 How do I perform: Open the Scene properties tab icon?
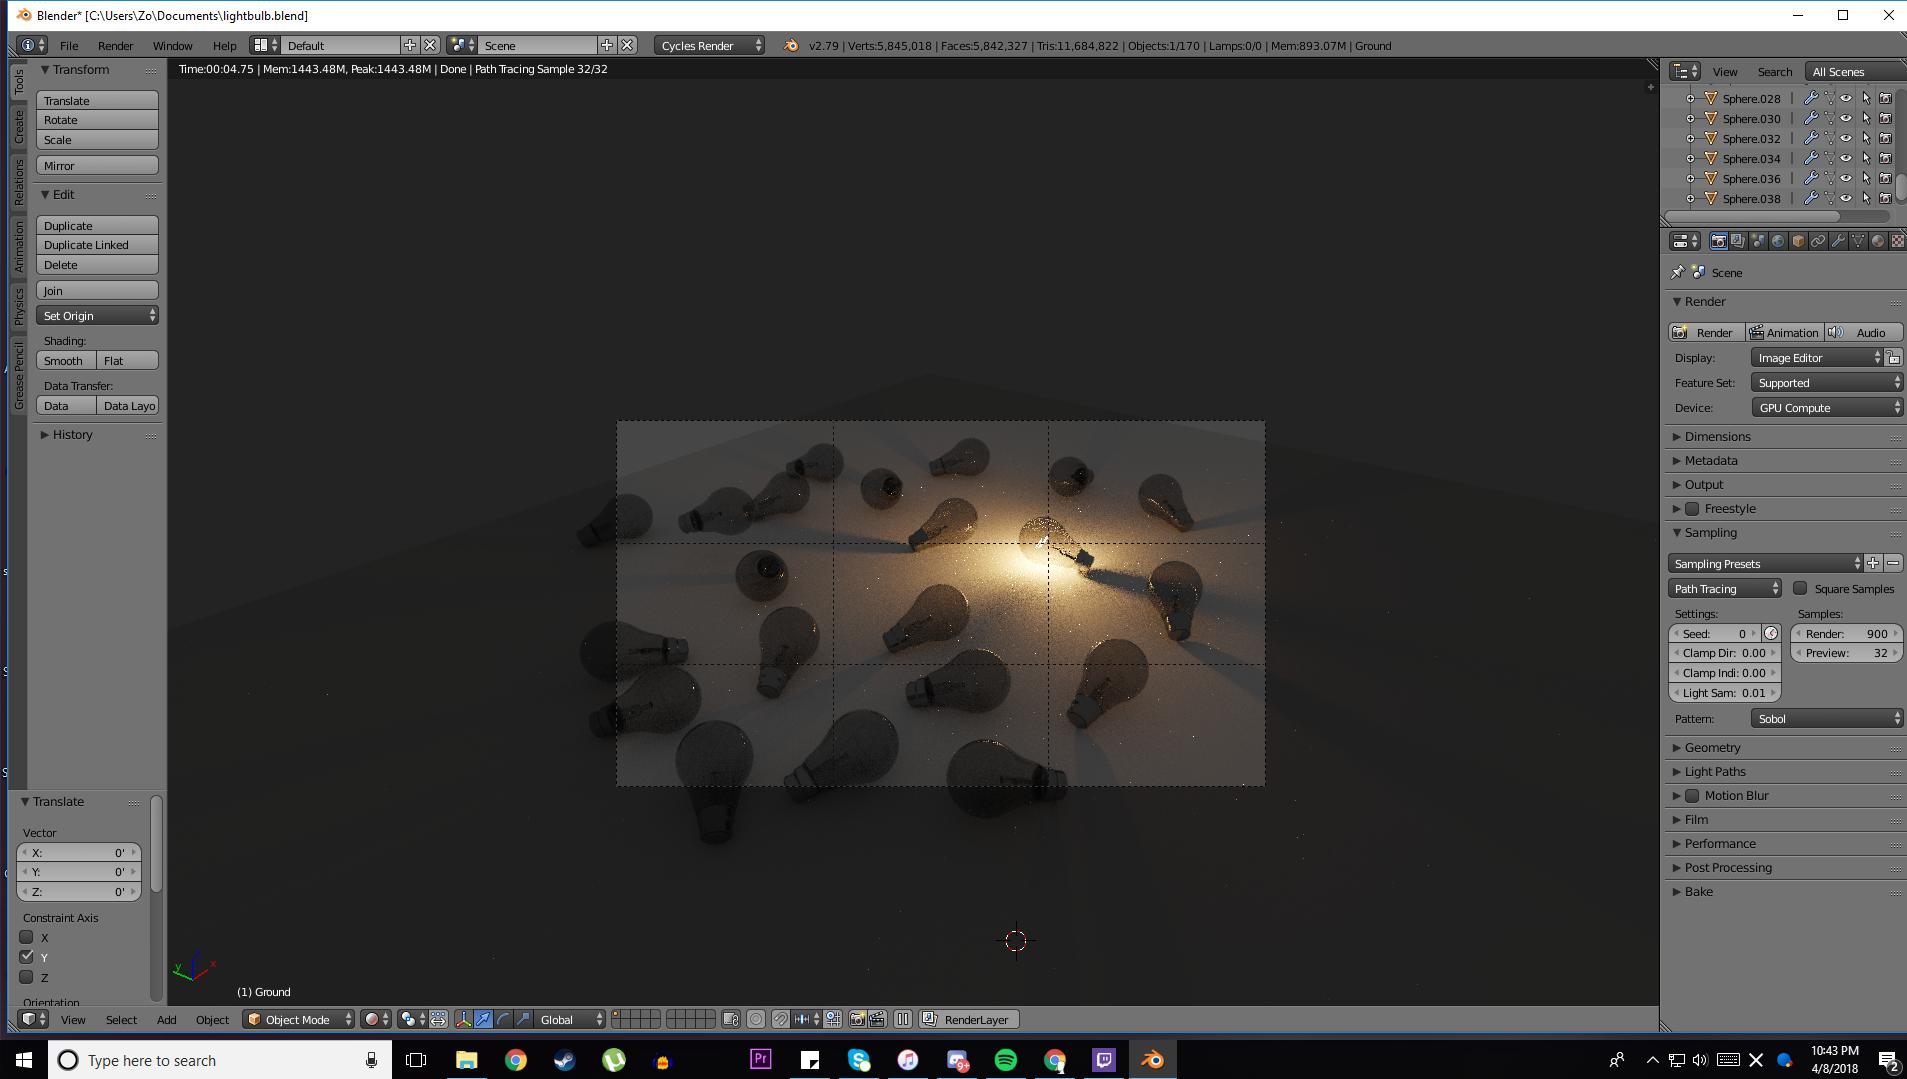pos(1758,241)
